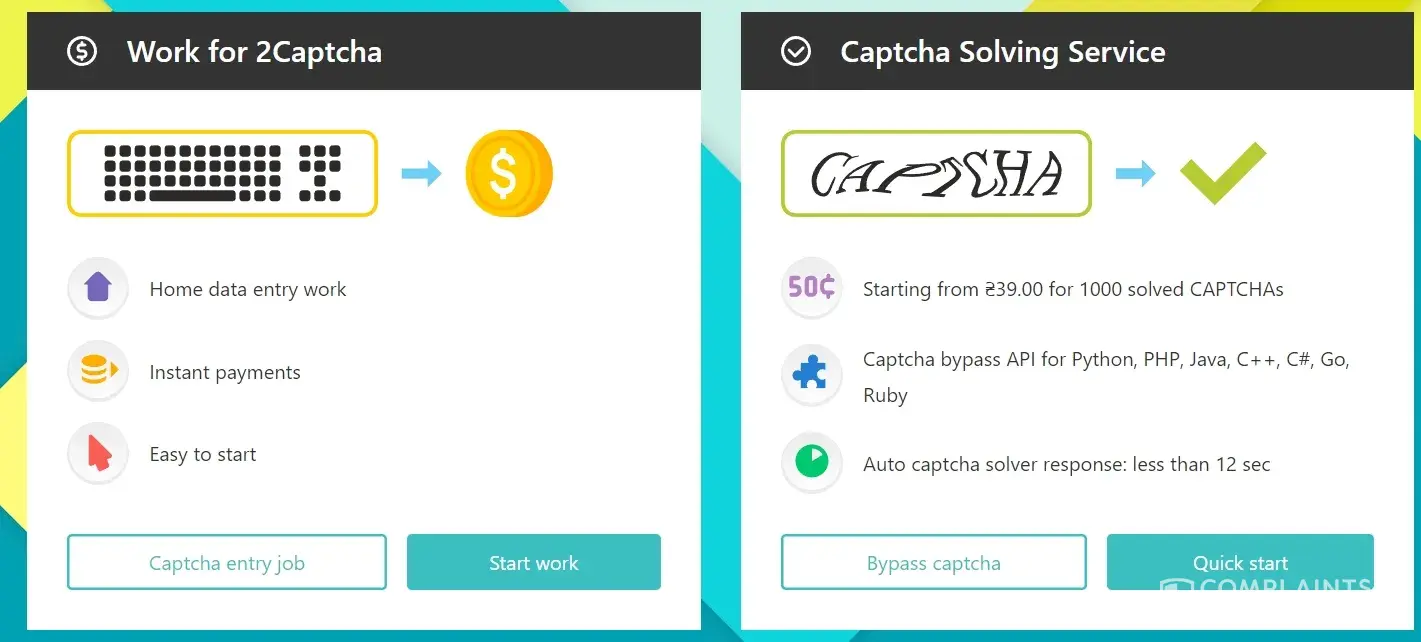Click the Home data entry work text
This screenshot has width=1421, height=642.
click(248, 290)
